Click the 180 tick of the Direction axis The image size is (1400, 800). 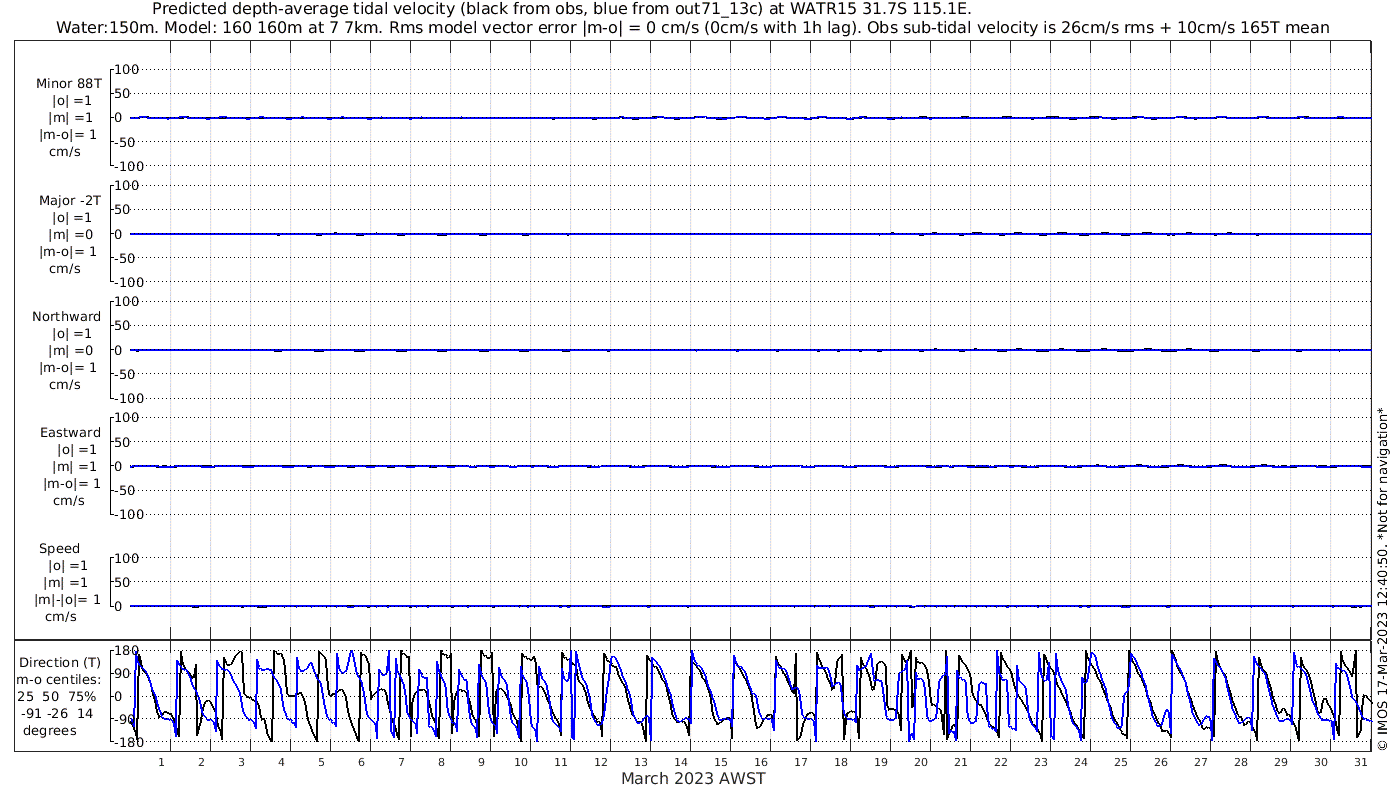[126, 651]
